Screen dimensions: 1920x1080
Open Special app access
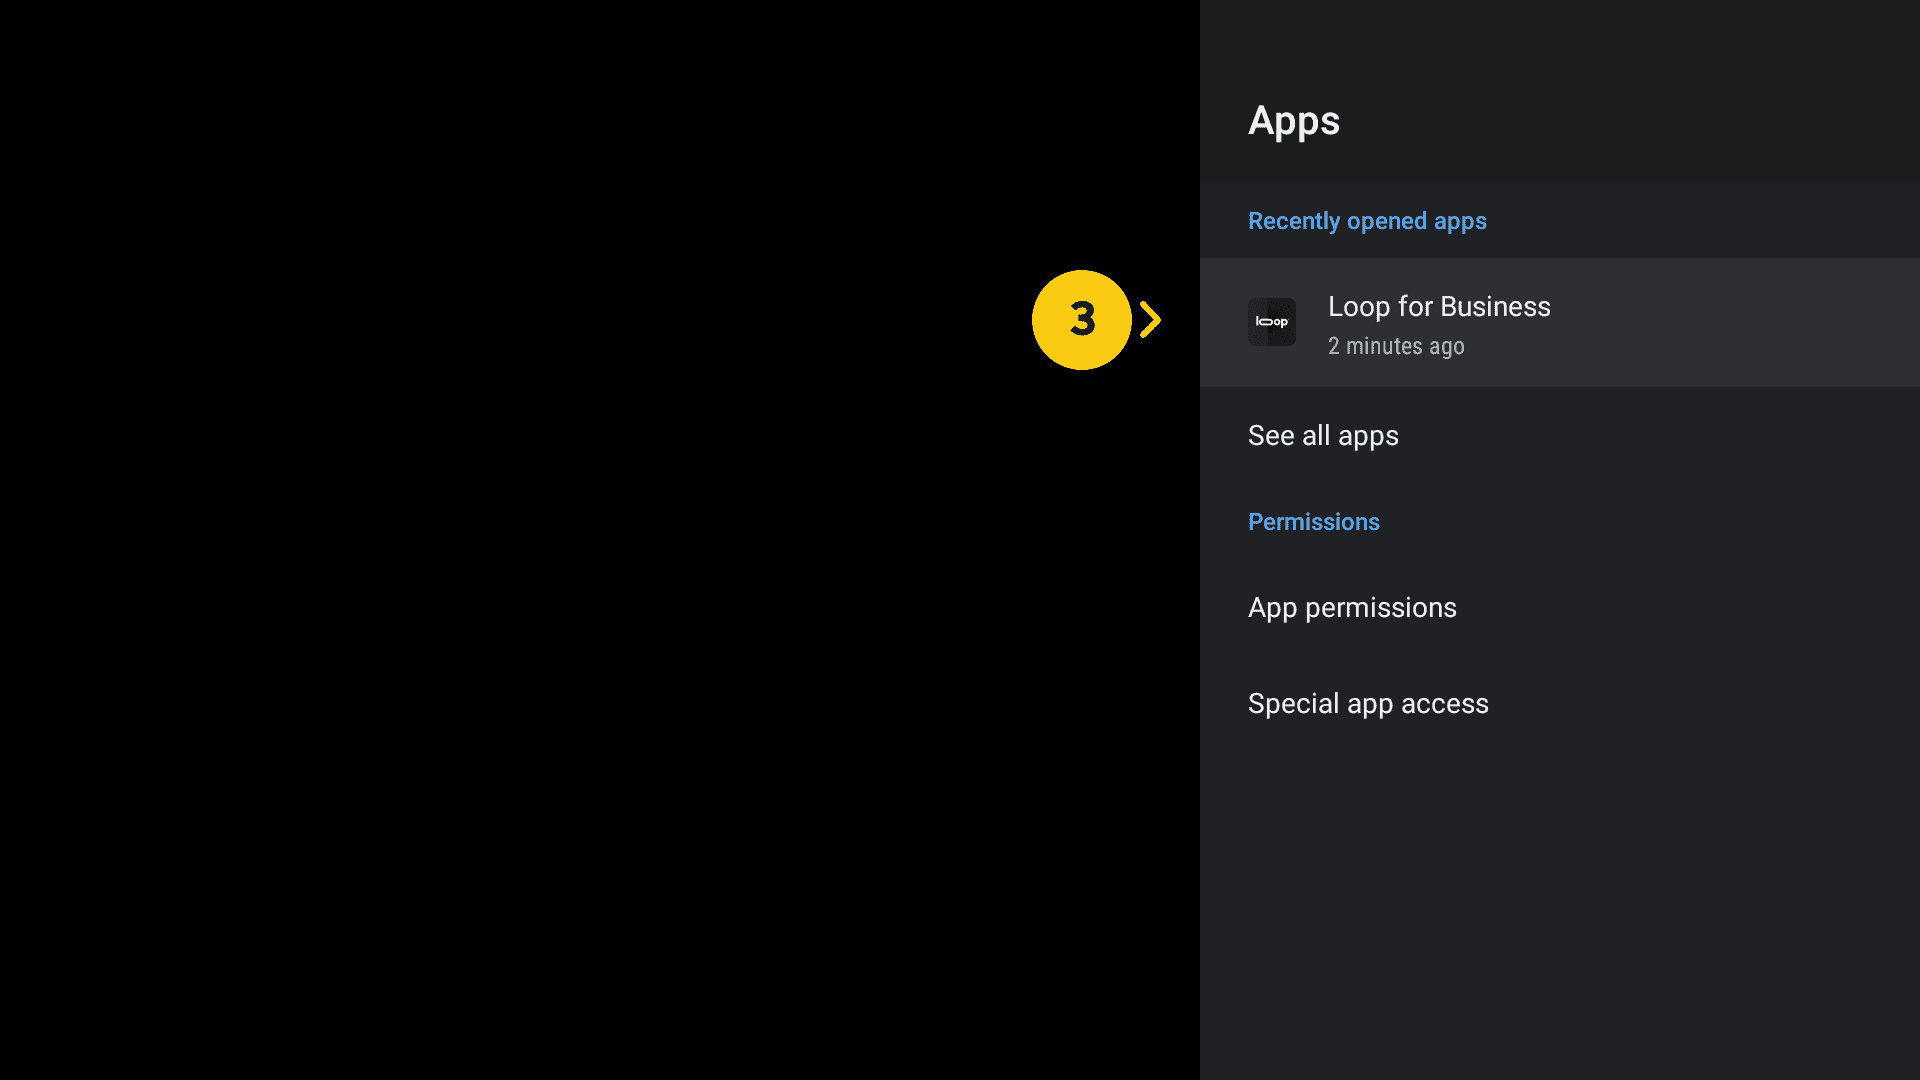click(1368, 704)
